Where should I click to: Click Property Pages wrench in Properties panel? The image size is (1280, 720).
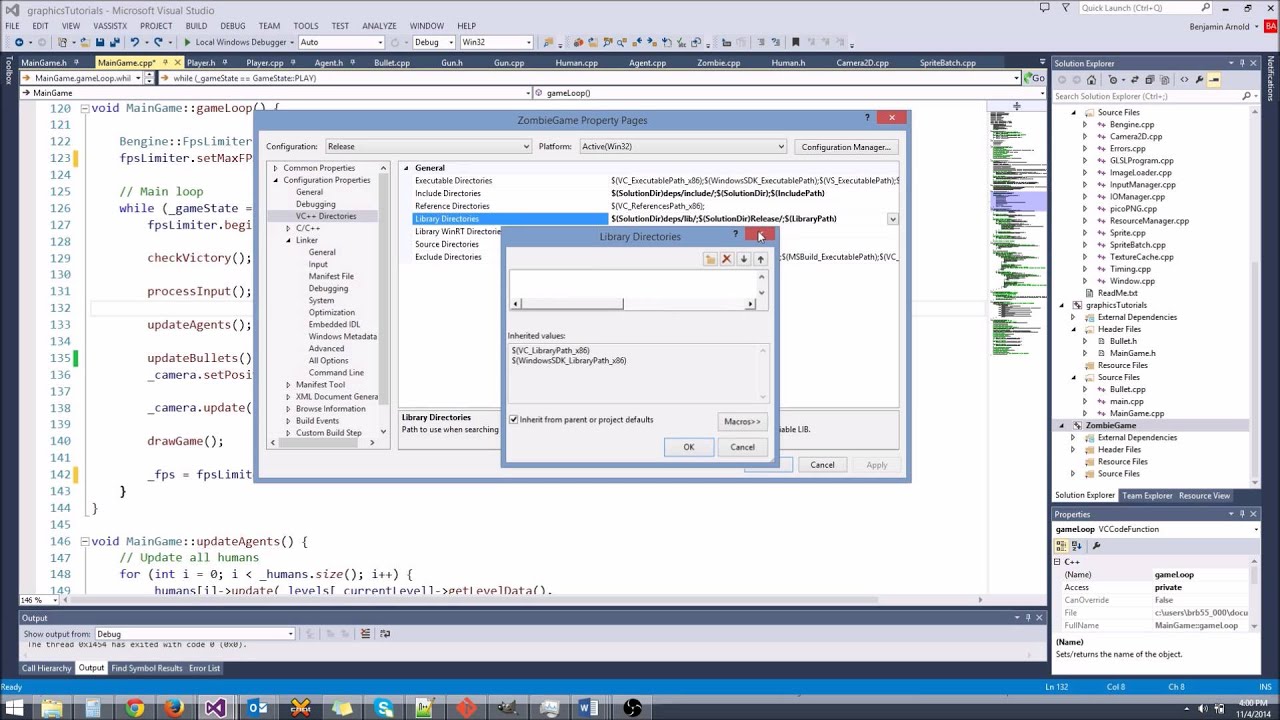click(x=1096, y=546)
